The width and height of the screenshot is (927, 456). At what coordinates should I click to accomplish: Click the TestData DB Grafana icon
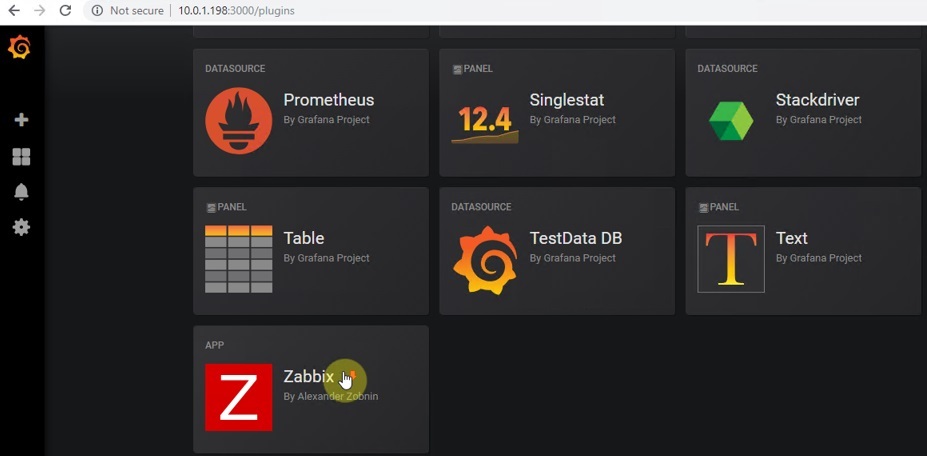[484, 259]
